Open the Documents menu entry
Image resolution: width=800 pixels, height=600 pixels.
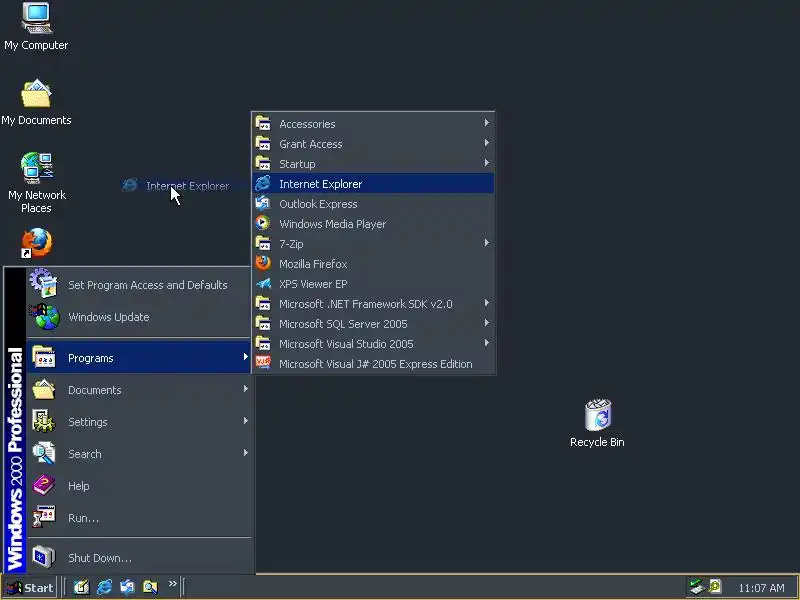point(139,390)
